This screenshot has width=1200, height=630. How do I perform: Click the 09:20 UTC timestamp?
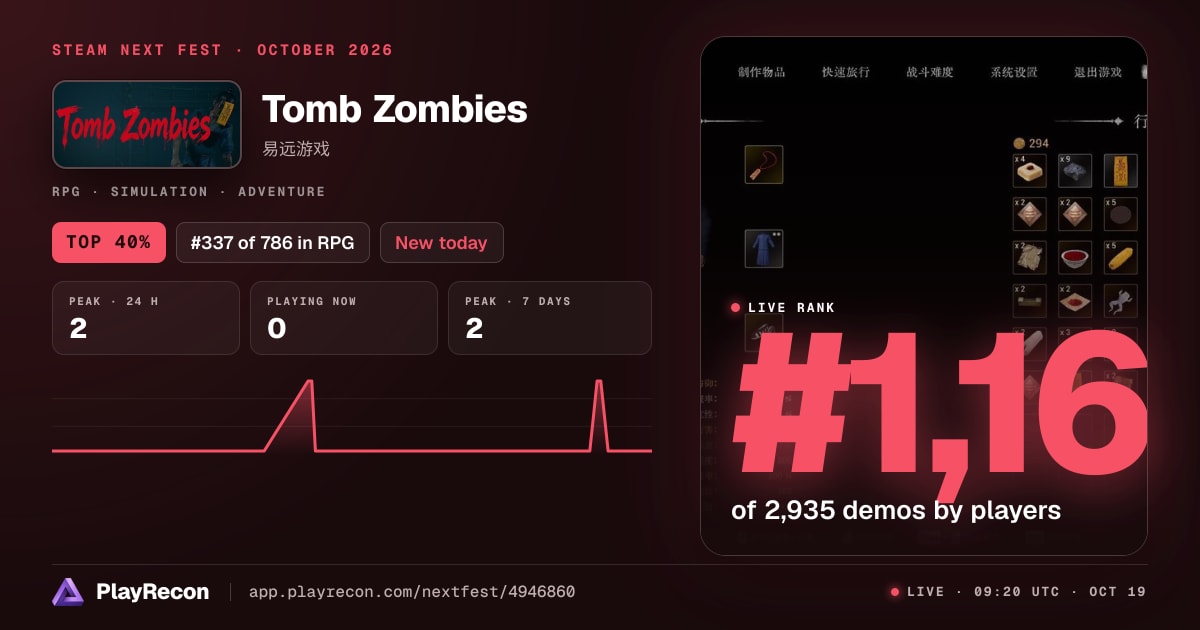click(x=1017, y=592)
